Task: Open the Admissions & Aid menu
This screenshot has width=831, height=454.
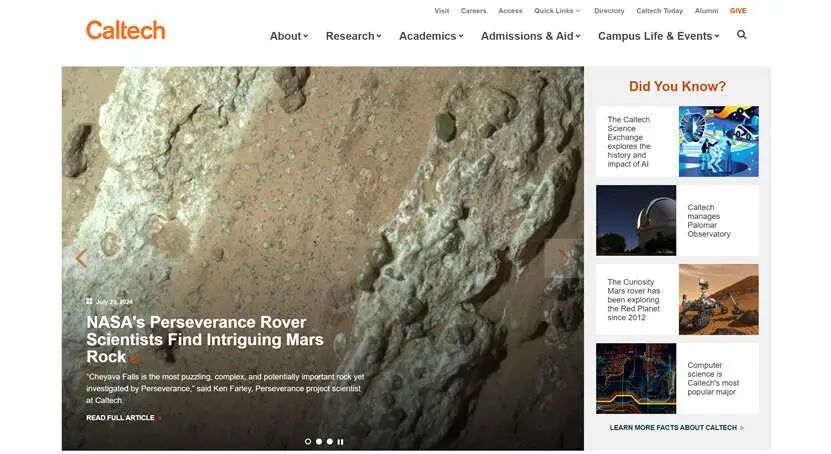Action: [531, 36]
